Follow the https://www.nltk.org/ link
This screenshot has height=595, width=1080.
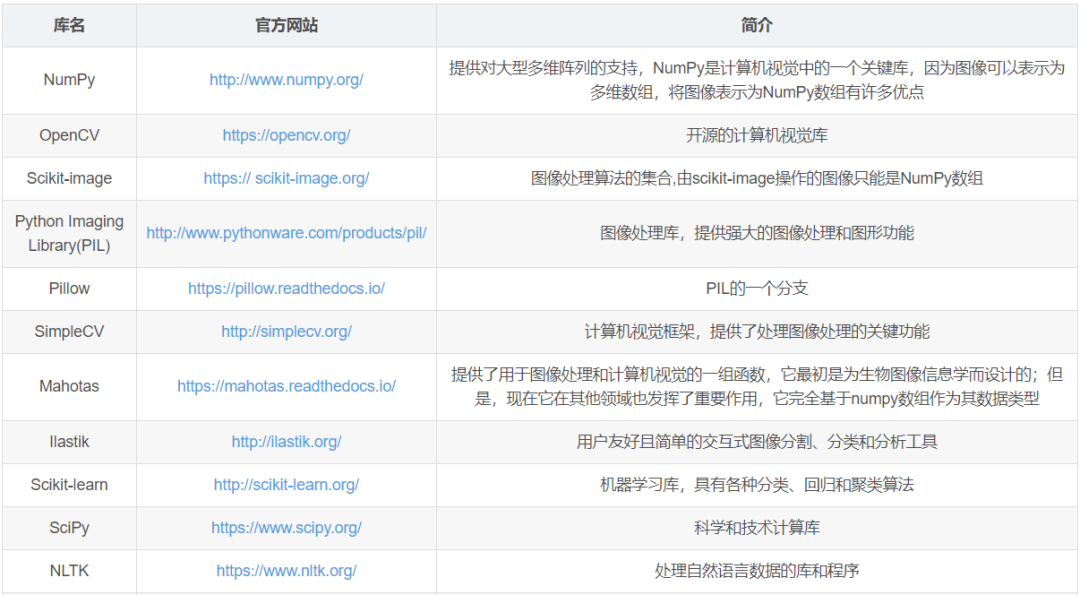click(x=286, y=571)
